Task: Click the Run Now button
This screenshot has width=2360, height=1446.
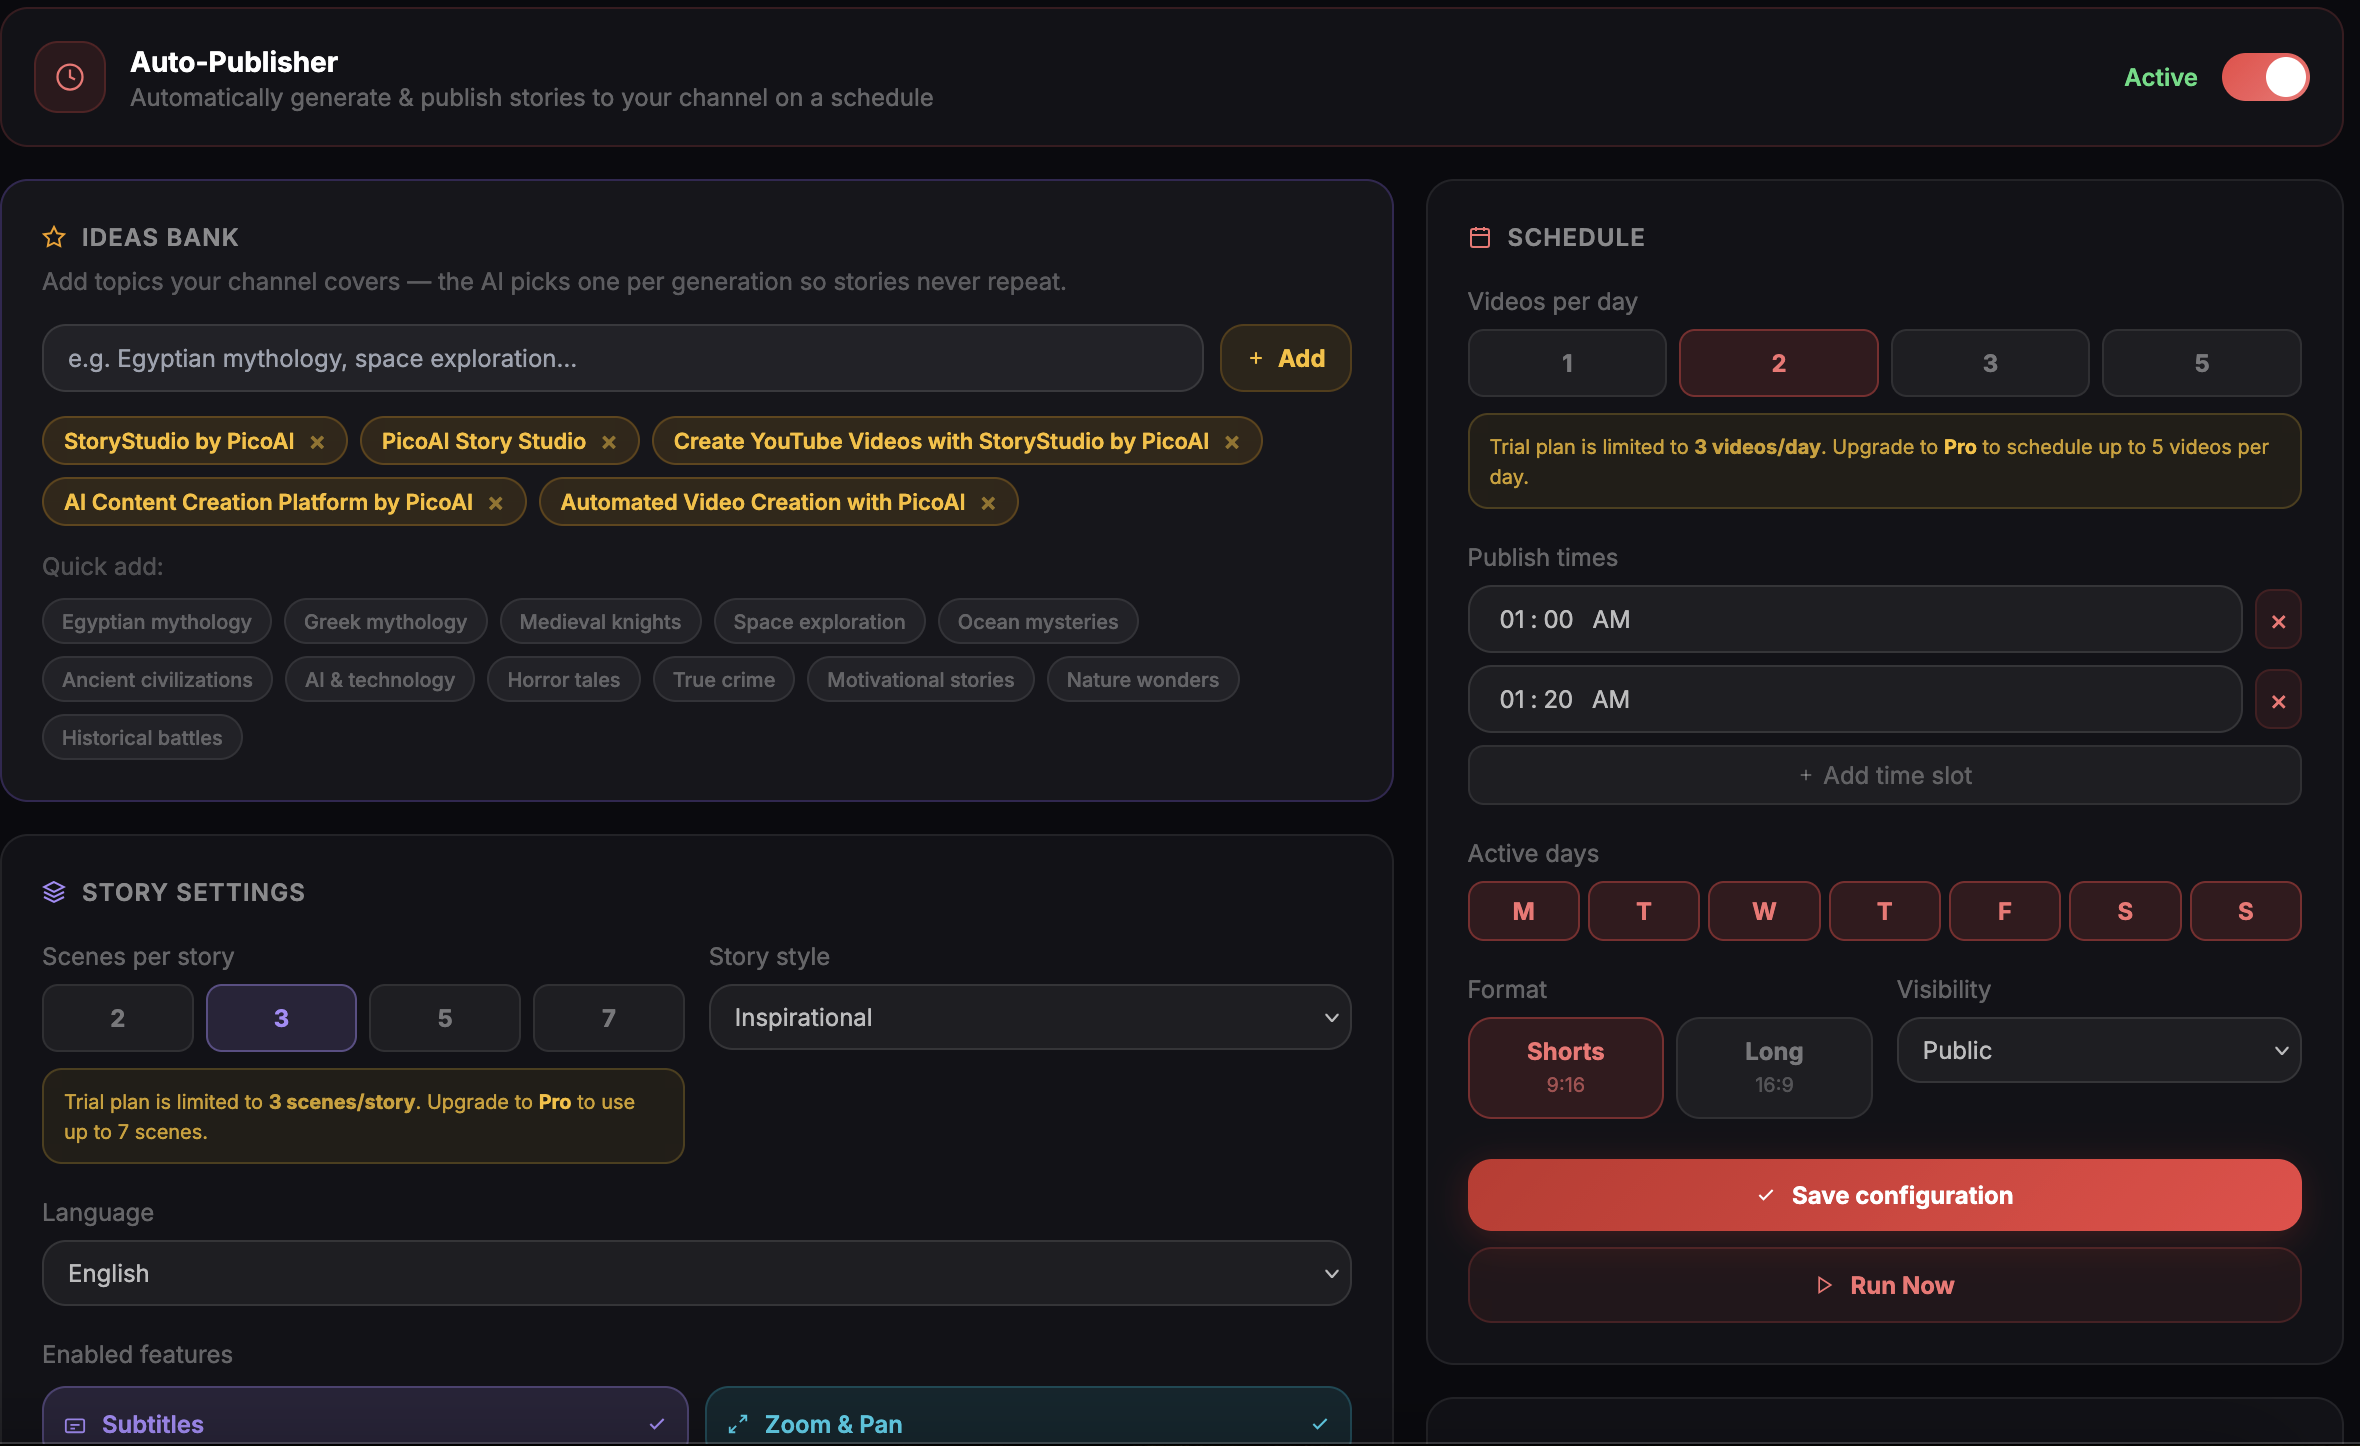Action: [1884, 1285]
